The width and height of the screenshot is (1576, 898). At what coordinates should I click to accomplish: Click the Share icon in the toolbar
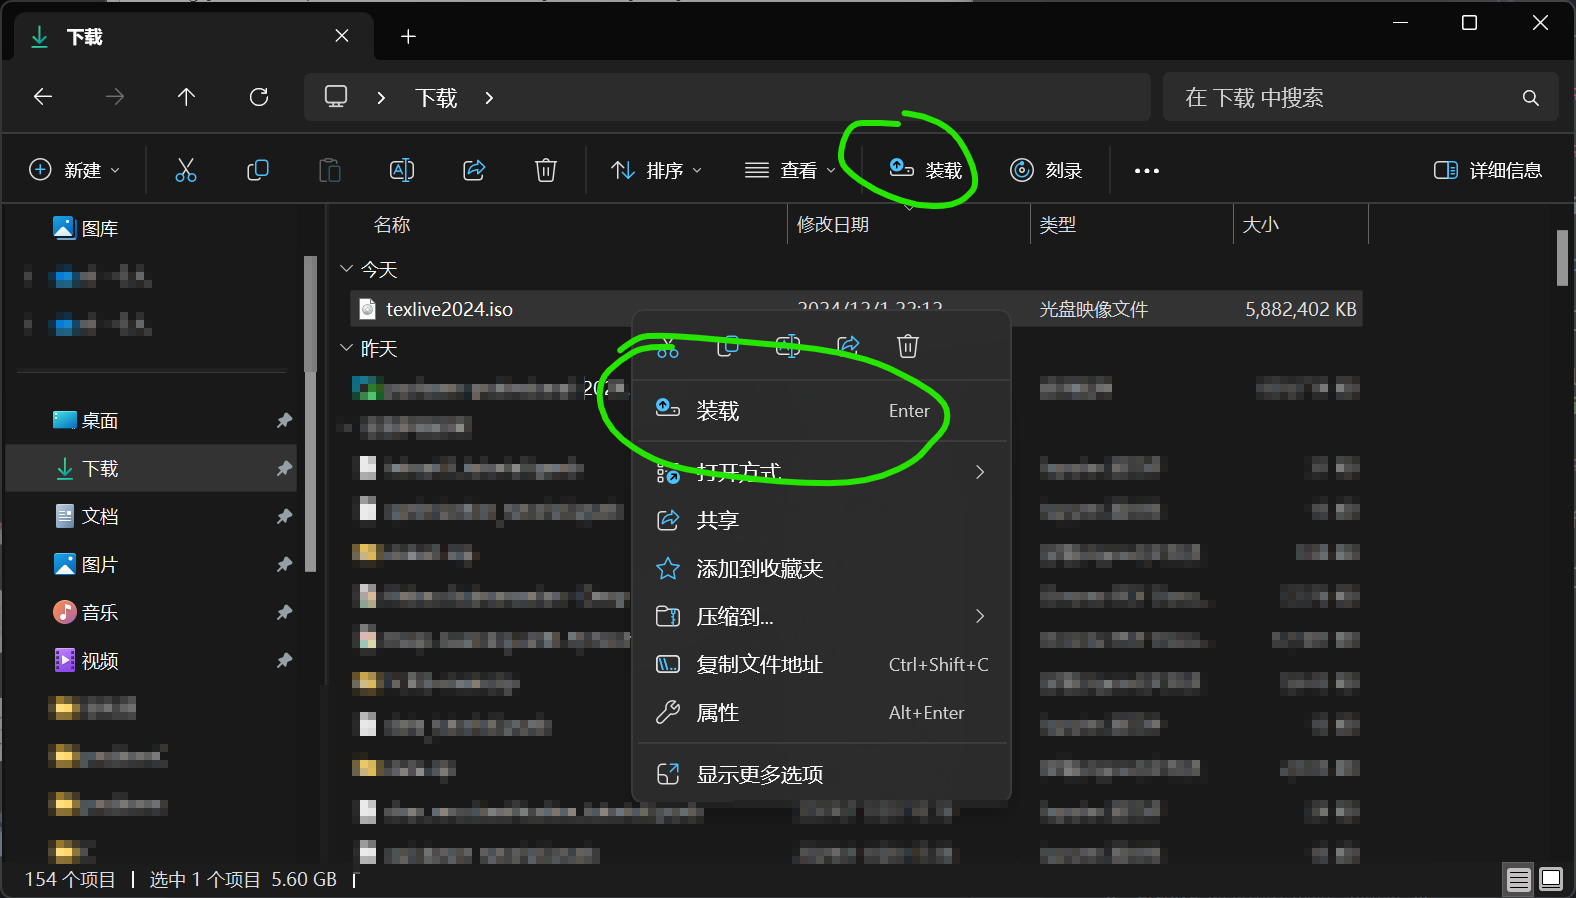coord(474,170)
